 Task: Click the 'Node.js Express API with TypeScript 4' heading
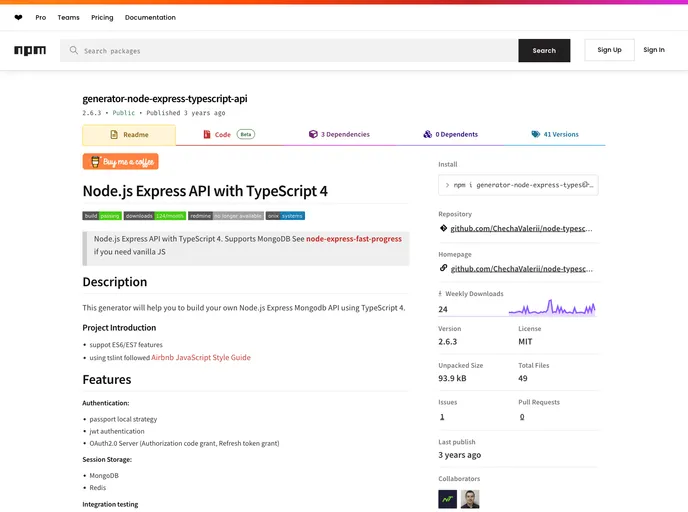coord(205,191)
